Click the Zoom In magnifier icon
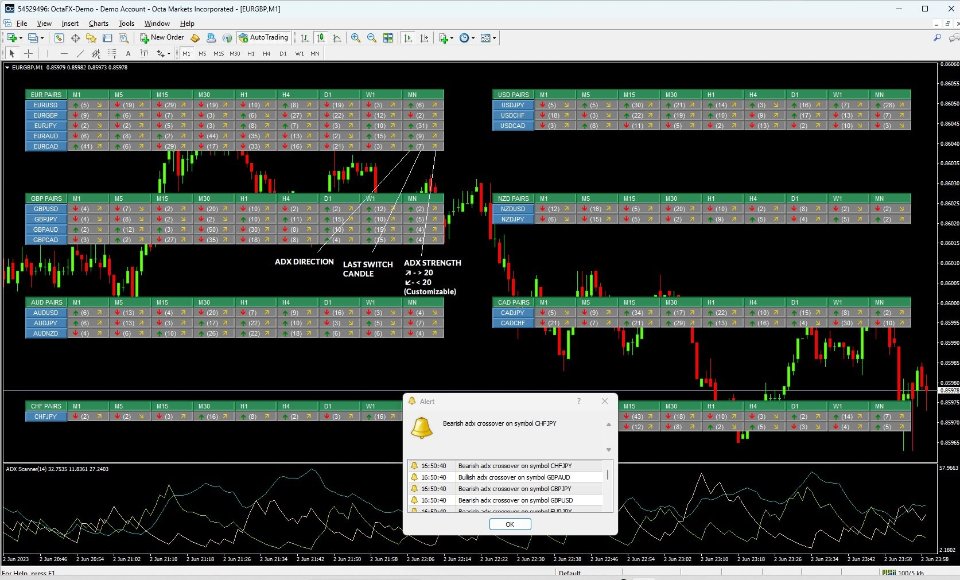The image size is (960, 580). 355,38
